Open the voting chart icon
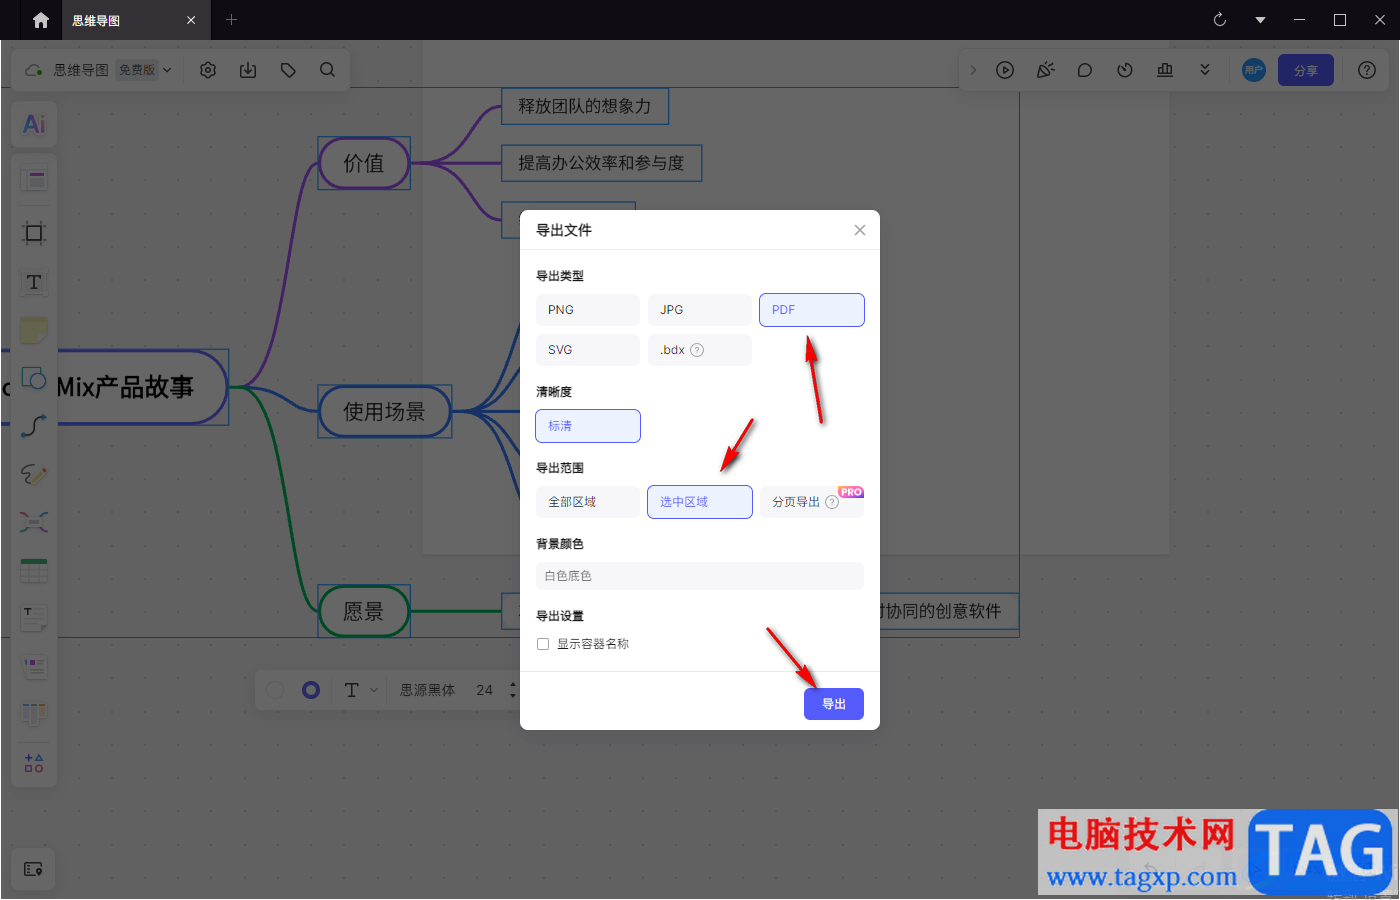Screen dimensions: 1400x900 (x=1165, y=70)
